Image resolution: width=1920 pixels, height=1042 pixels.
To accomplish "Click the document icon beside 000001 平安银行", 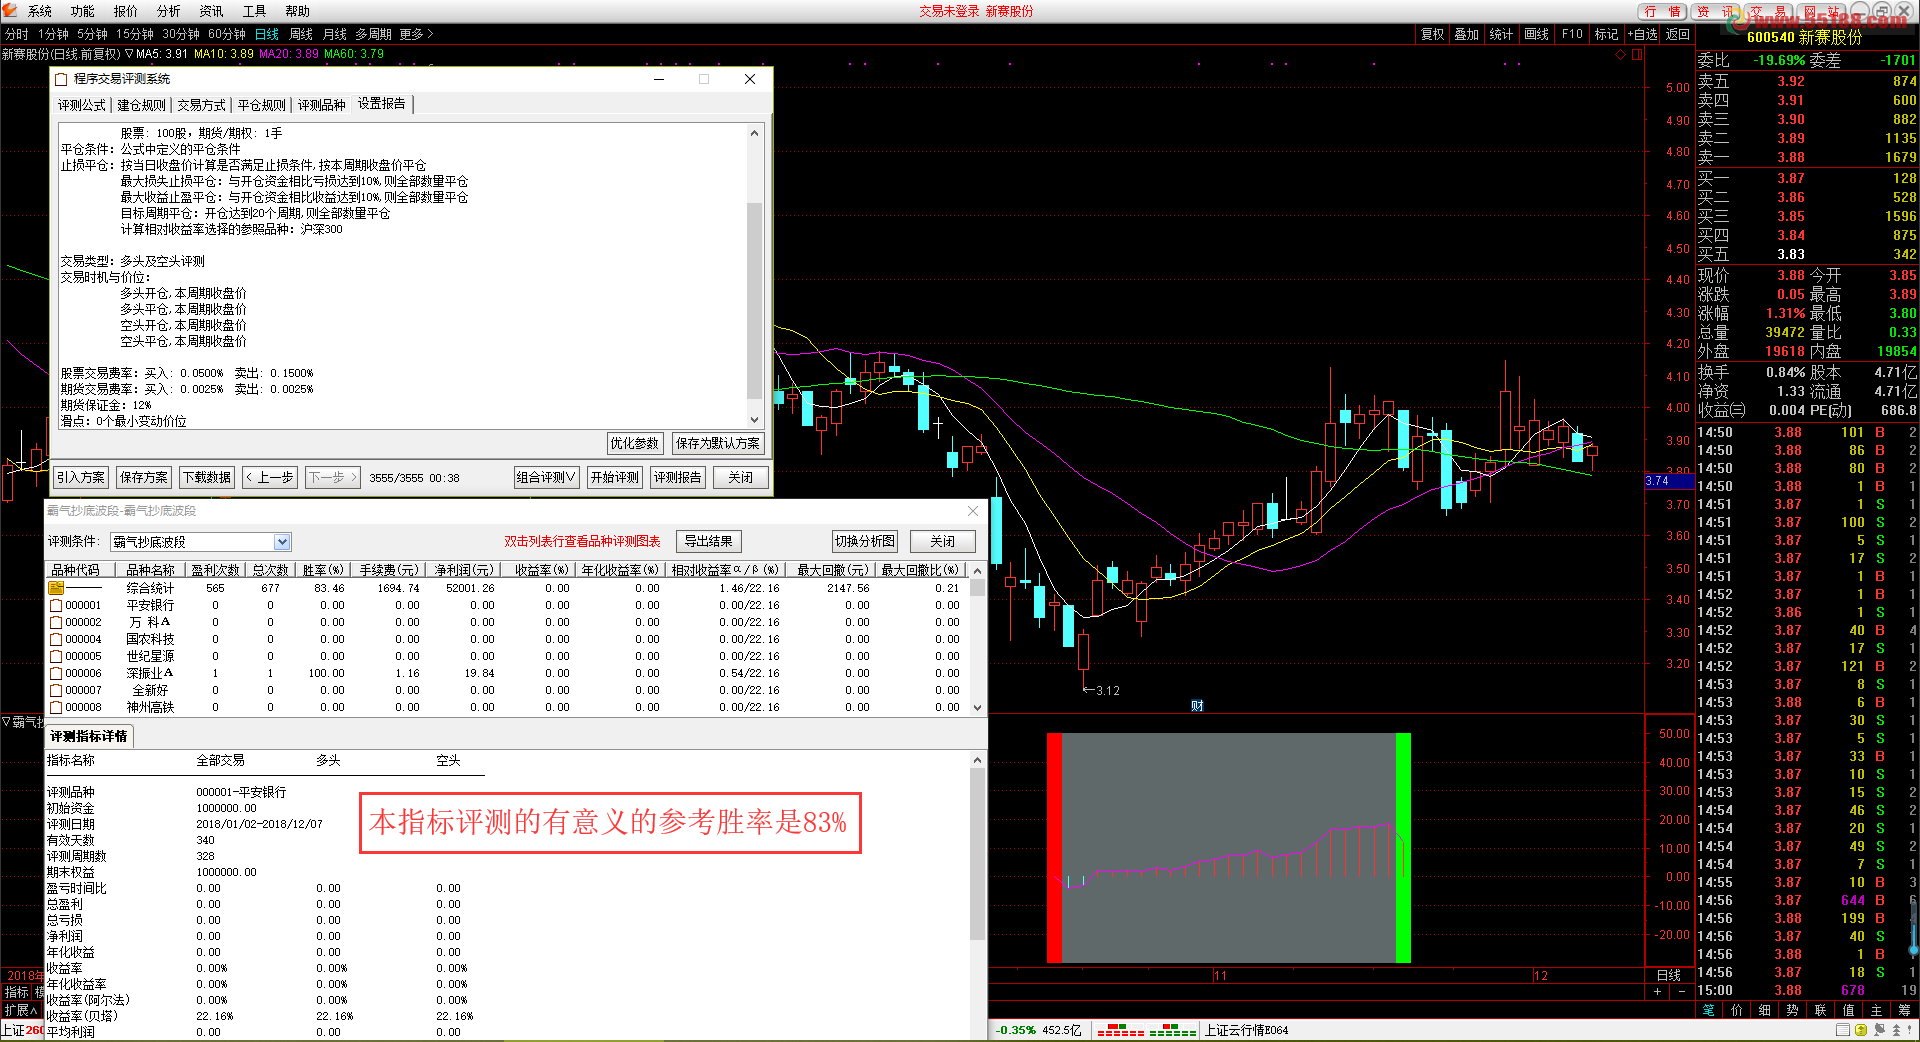I will tap(56, 605).
